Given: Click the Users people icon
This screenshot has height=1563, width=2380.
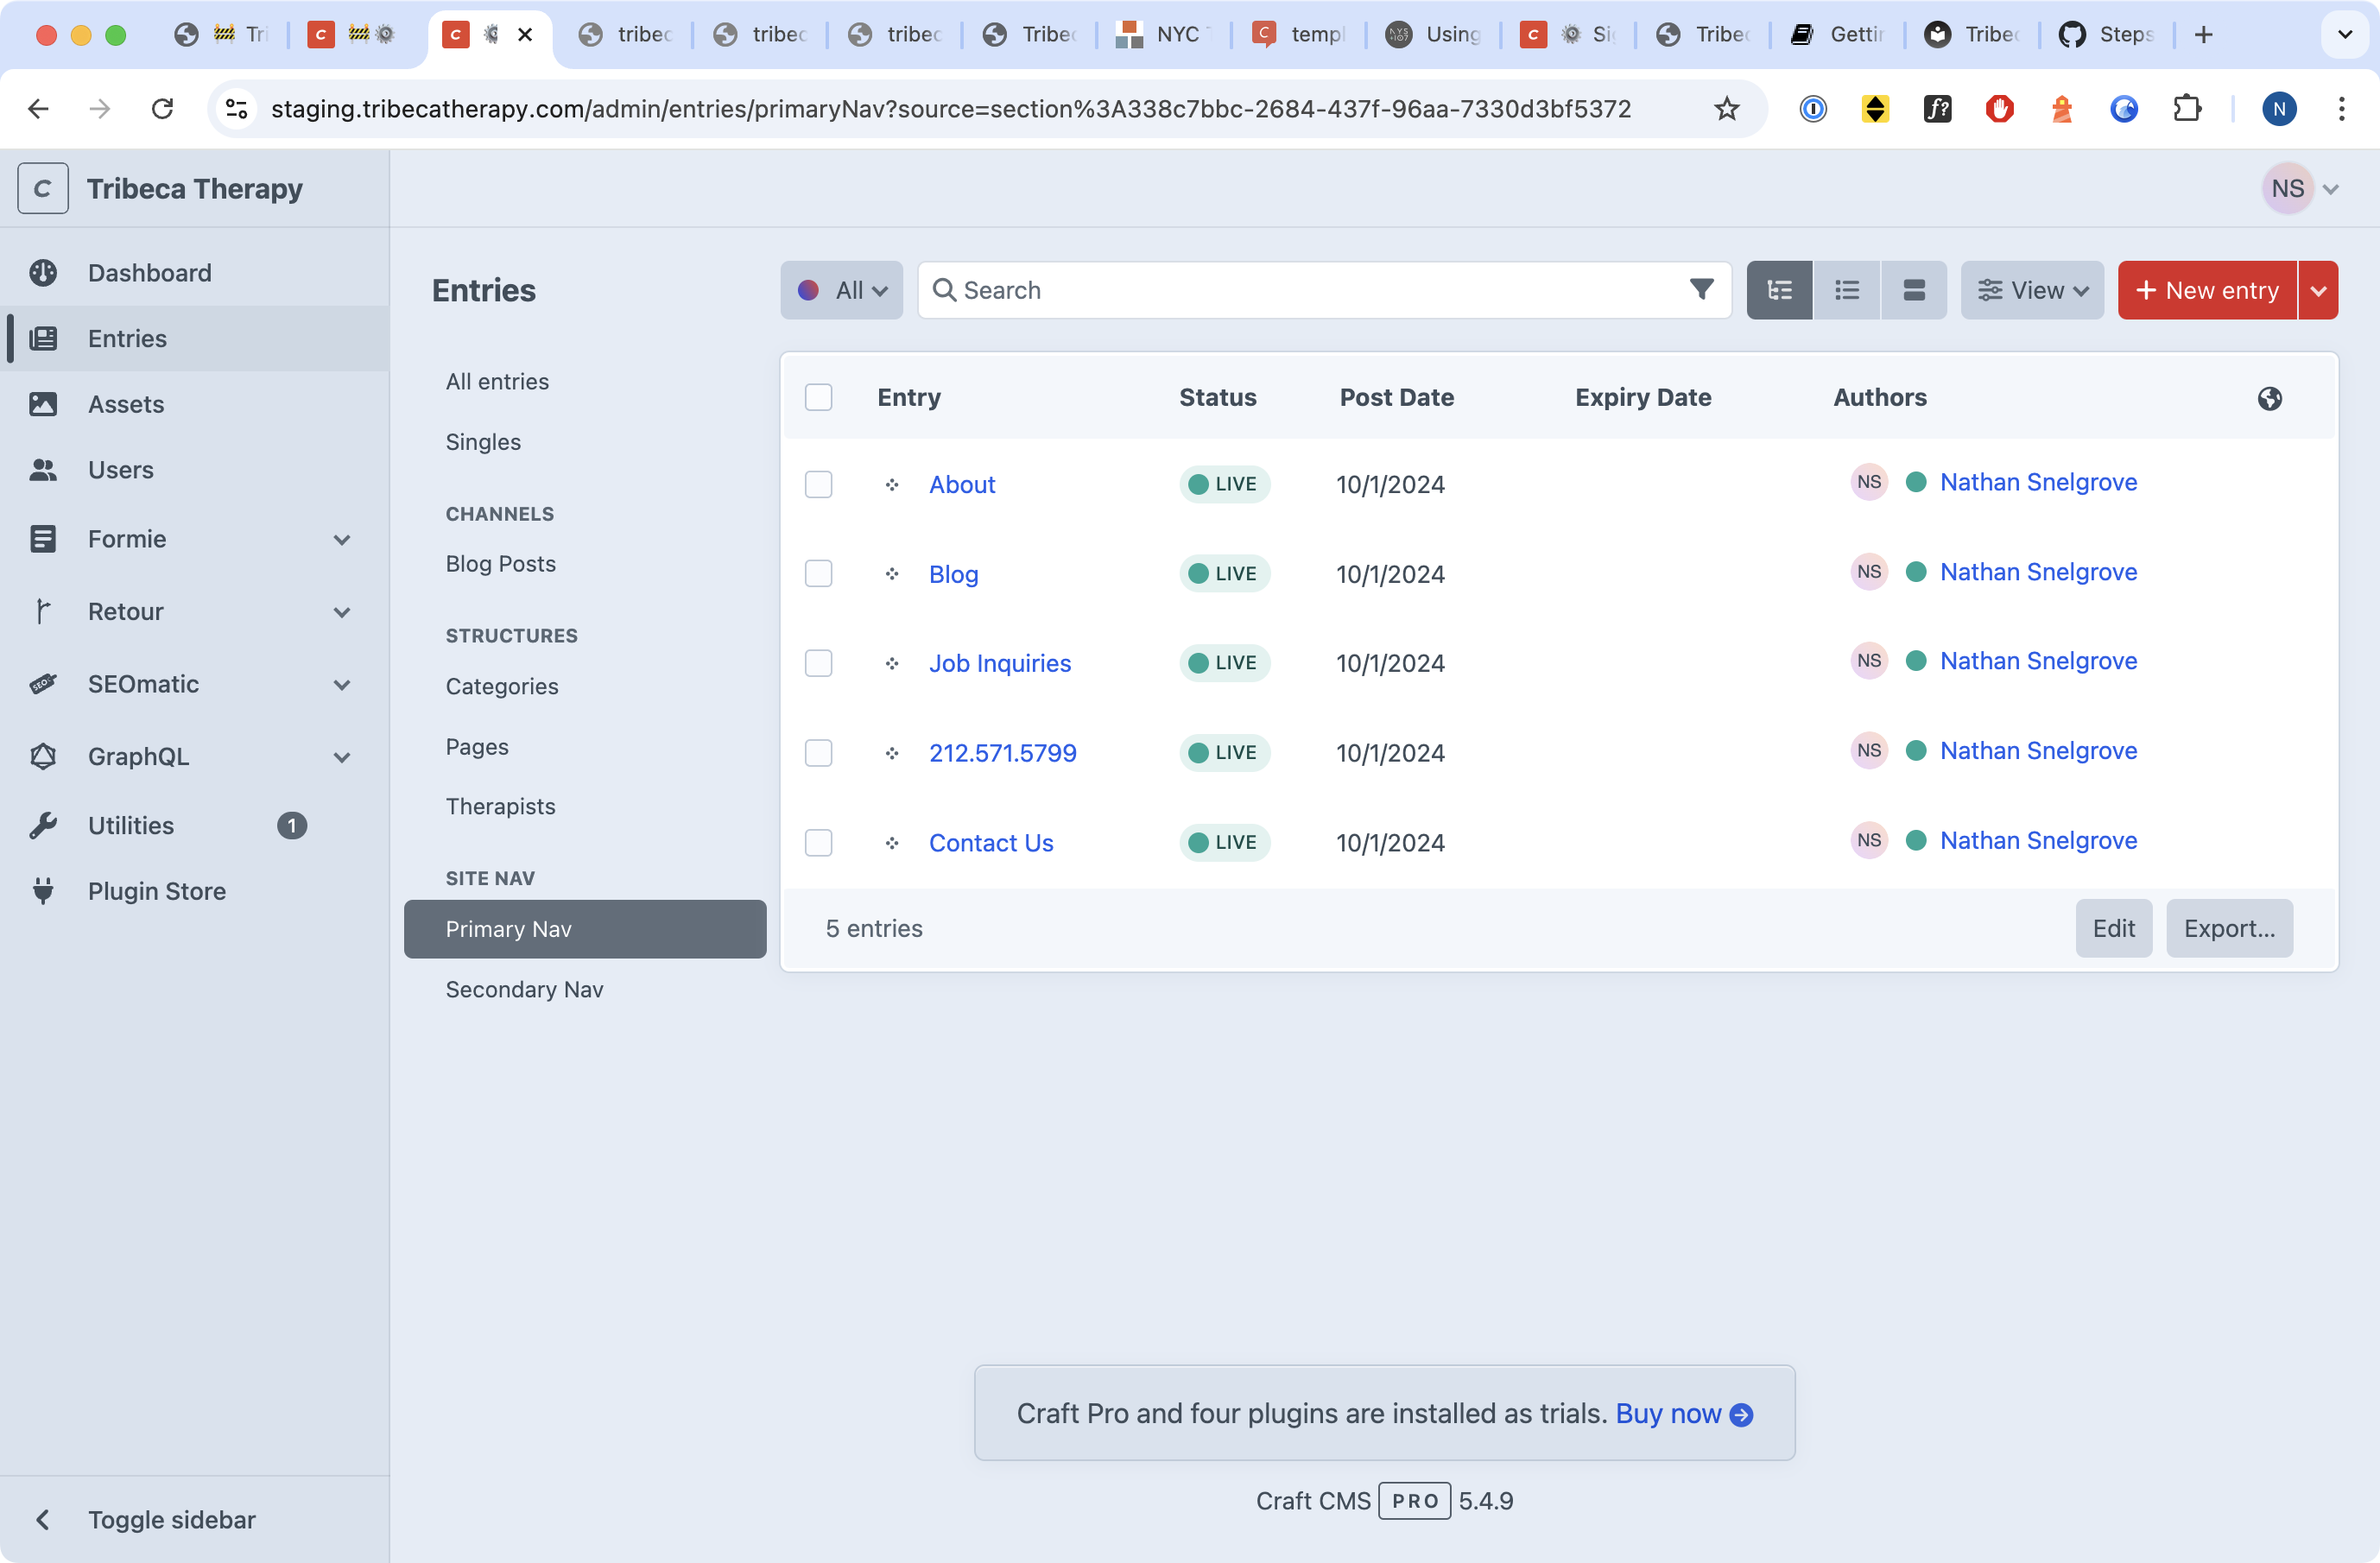Looking at the screenshot, I should click(43, 470).
